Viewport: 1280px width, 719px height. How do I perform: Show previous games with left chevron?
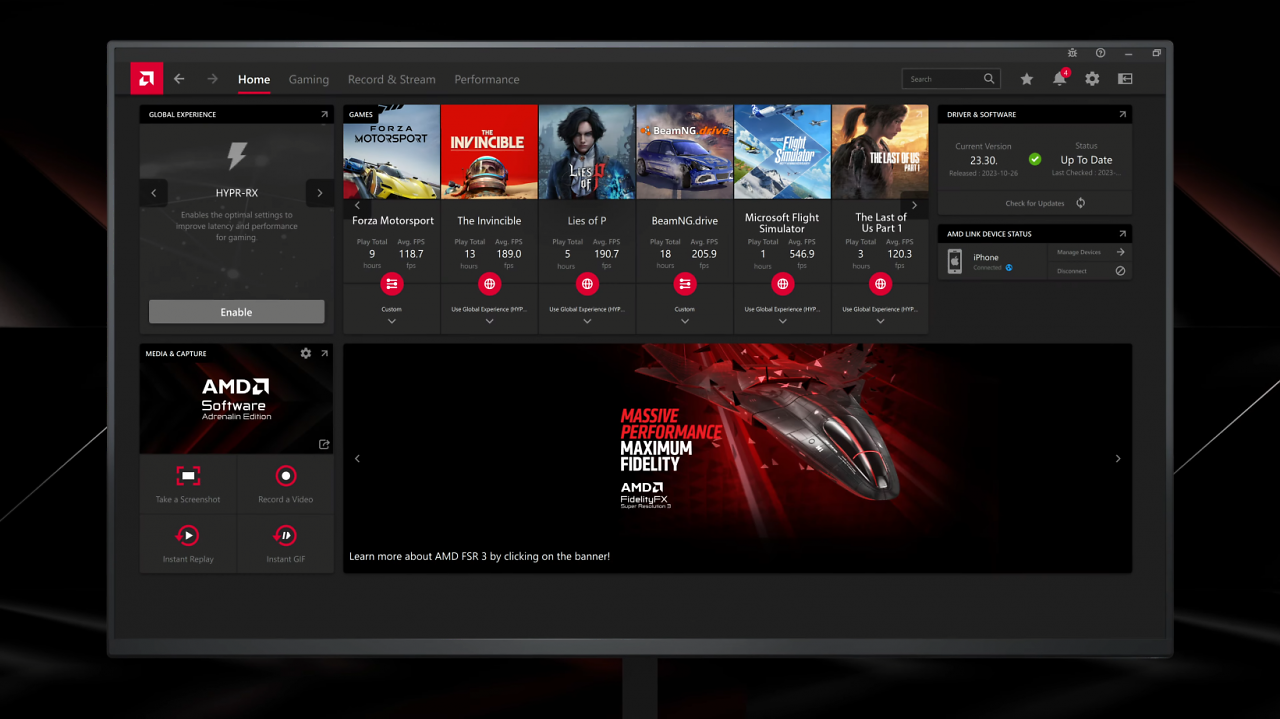pos(357,205)
